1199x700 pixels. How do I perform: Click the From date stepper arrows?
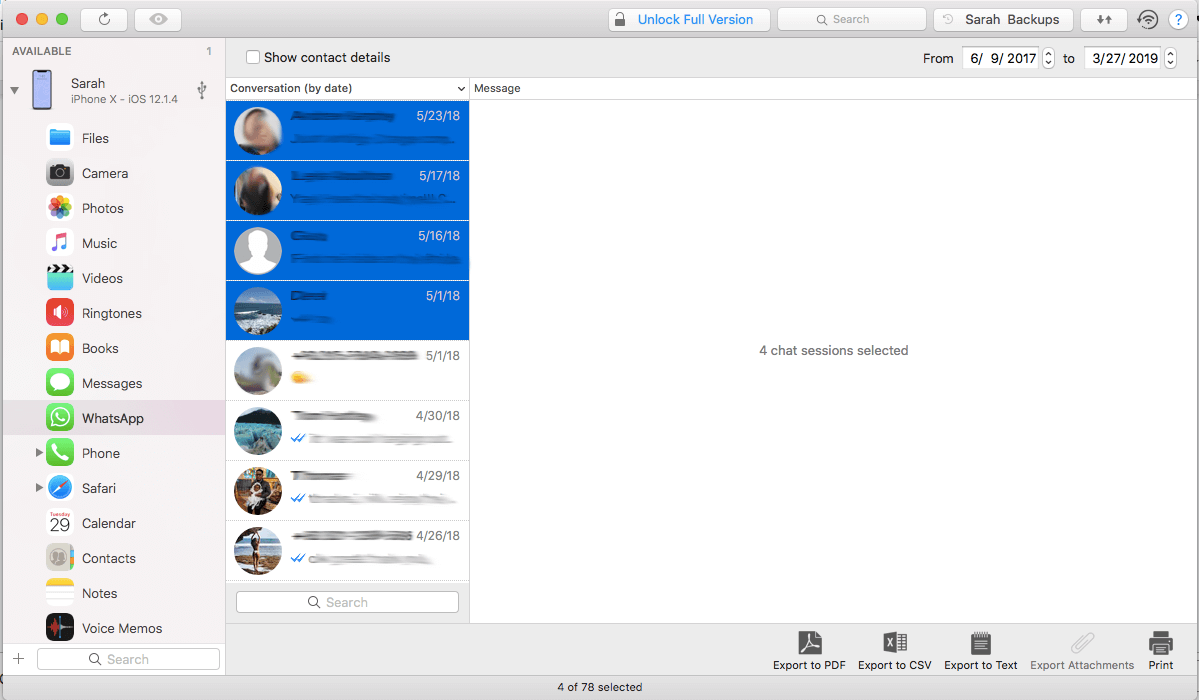coord(1048,58)
